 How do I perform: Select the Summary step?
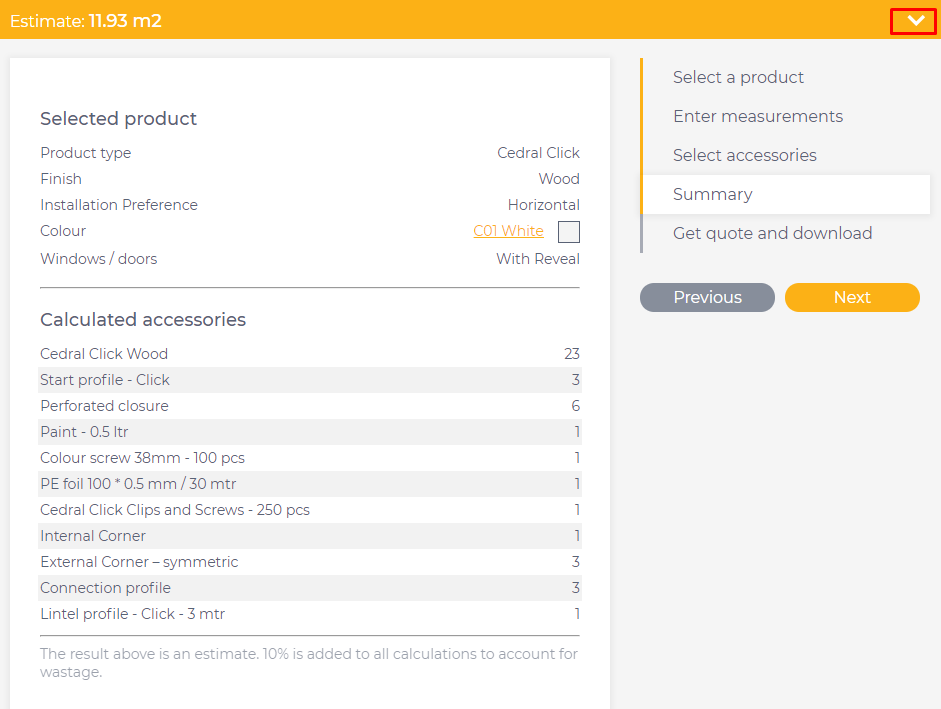click(712, 194)
